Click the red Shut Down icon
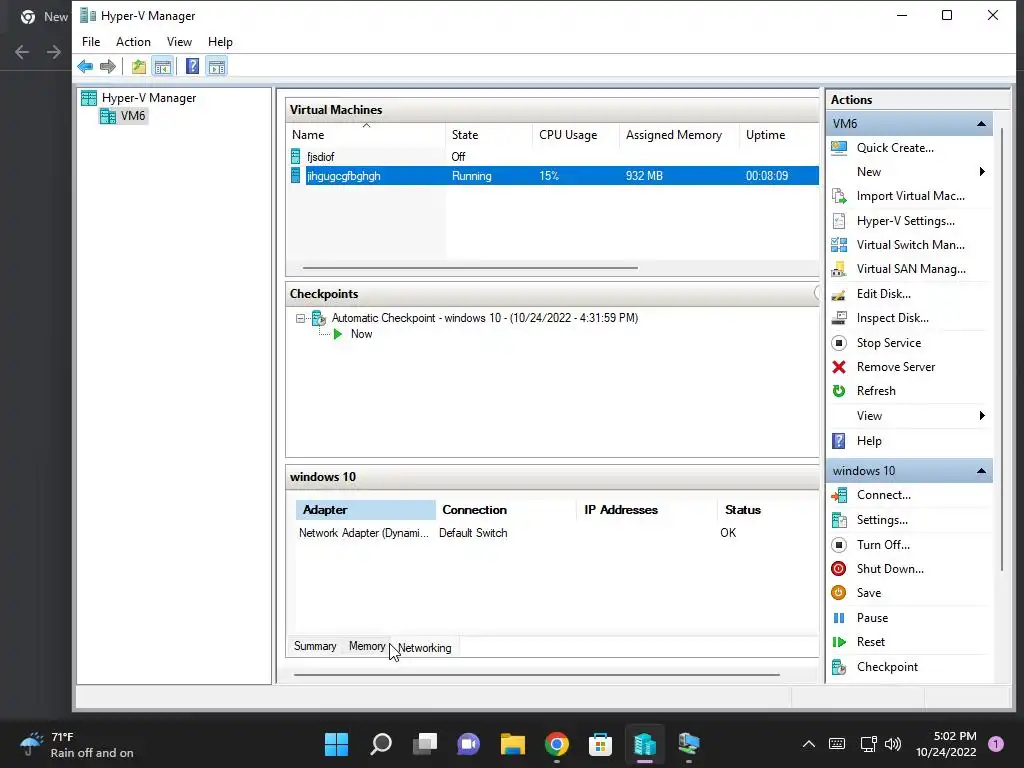Image resolution: width=1024 pixels, height=768 pixels. (x=839, y=569)
